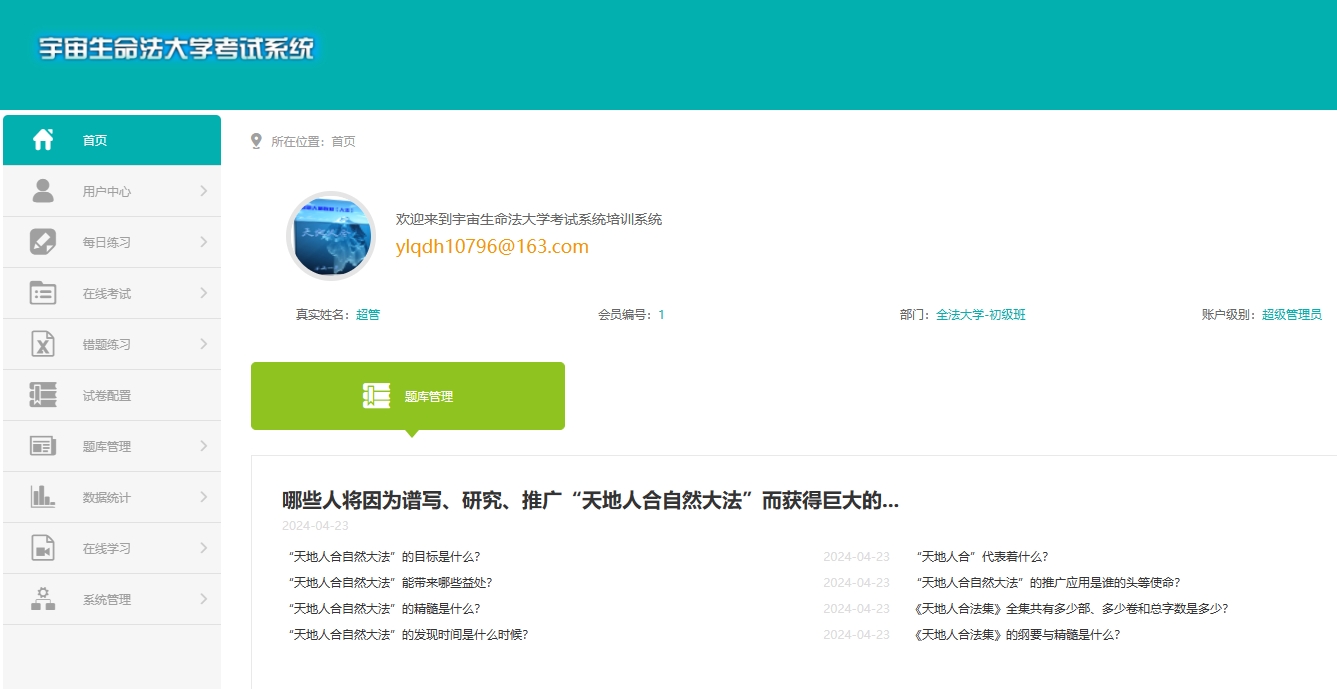Open the ylqdh10796@163.com account link
Screen dimensions: 1337x689
click(x=492, y=246)
